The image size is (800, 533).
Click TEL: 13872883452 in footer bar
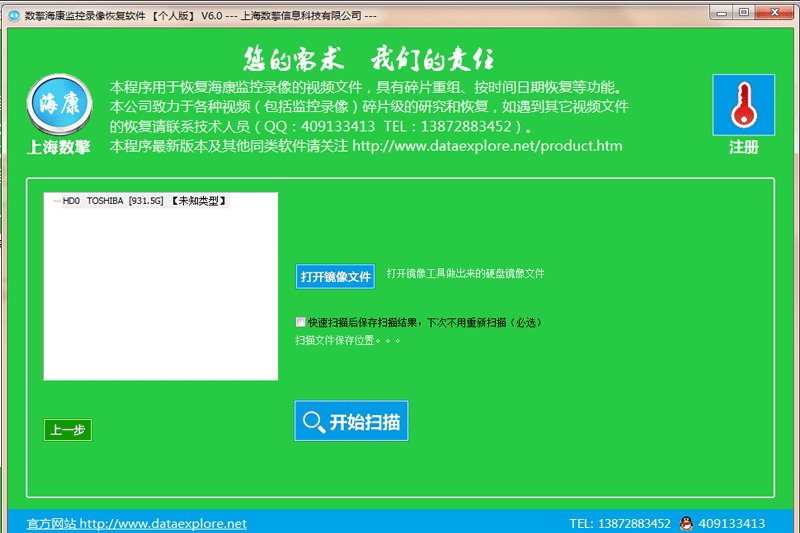(620, 524)
